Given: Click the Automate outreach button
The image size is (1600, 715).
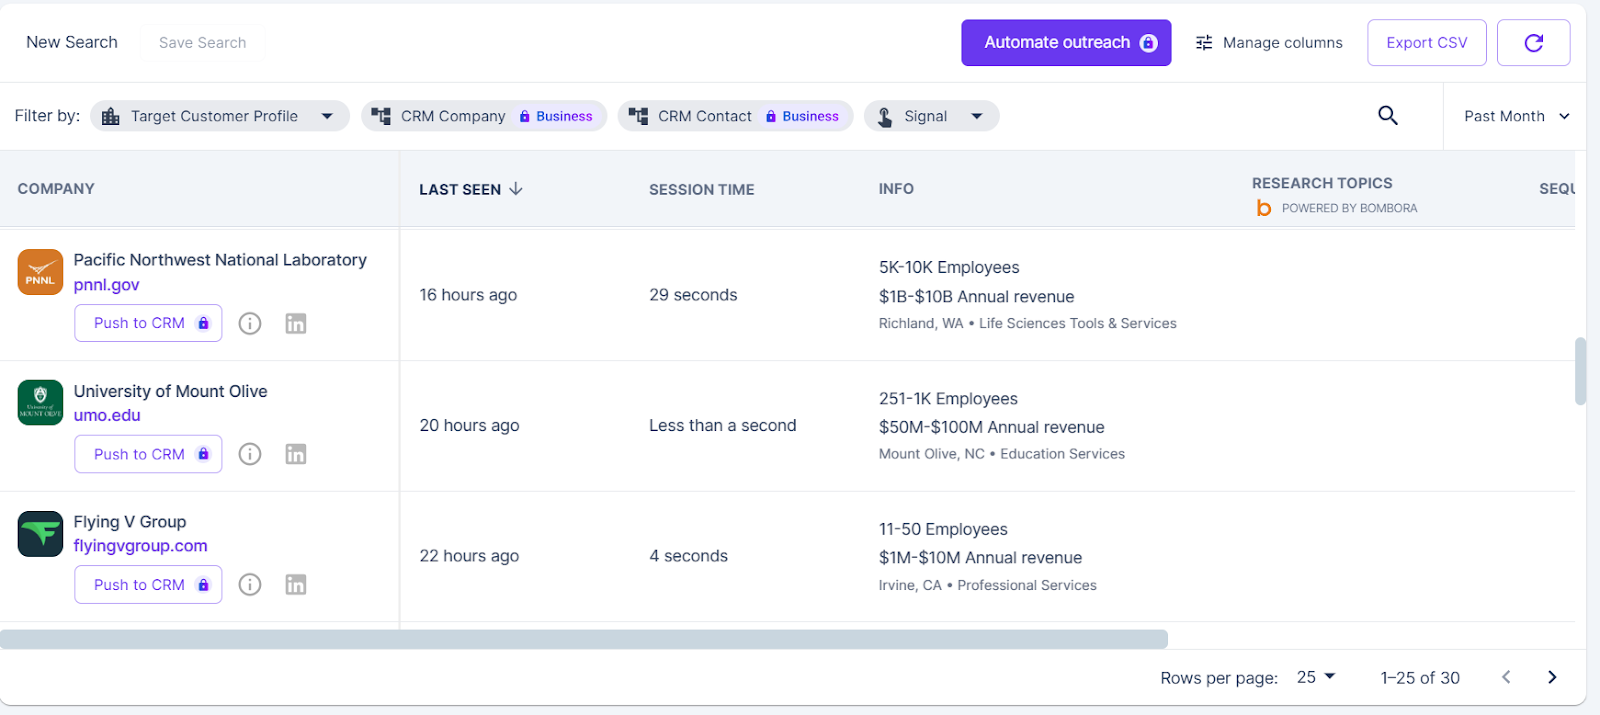Looking at the screenshot, I should click(x=1066, y=43).
